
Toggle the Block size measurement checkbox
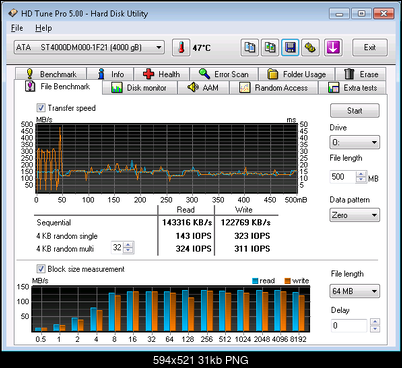click(41, 269)
